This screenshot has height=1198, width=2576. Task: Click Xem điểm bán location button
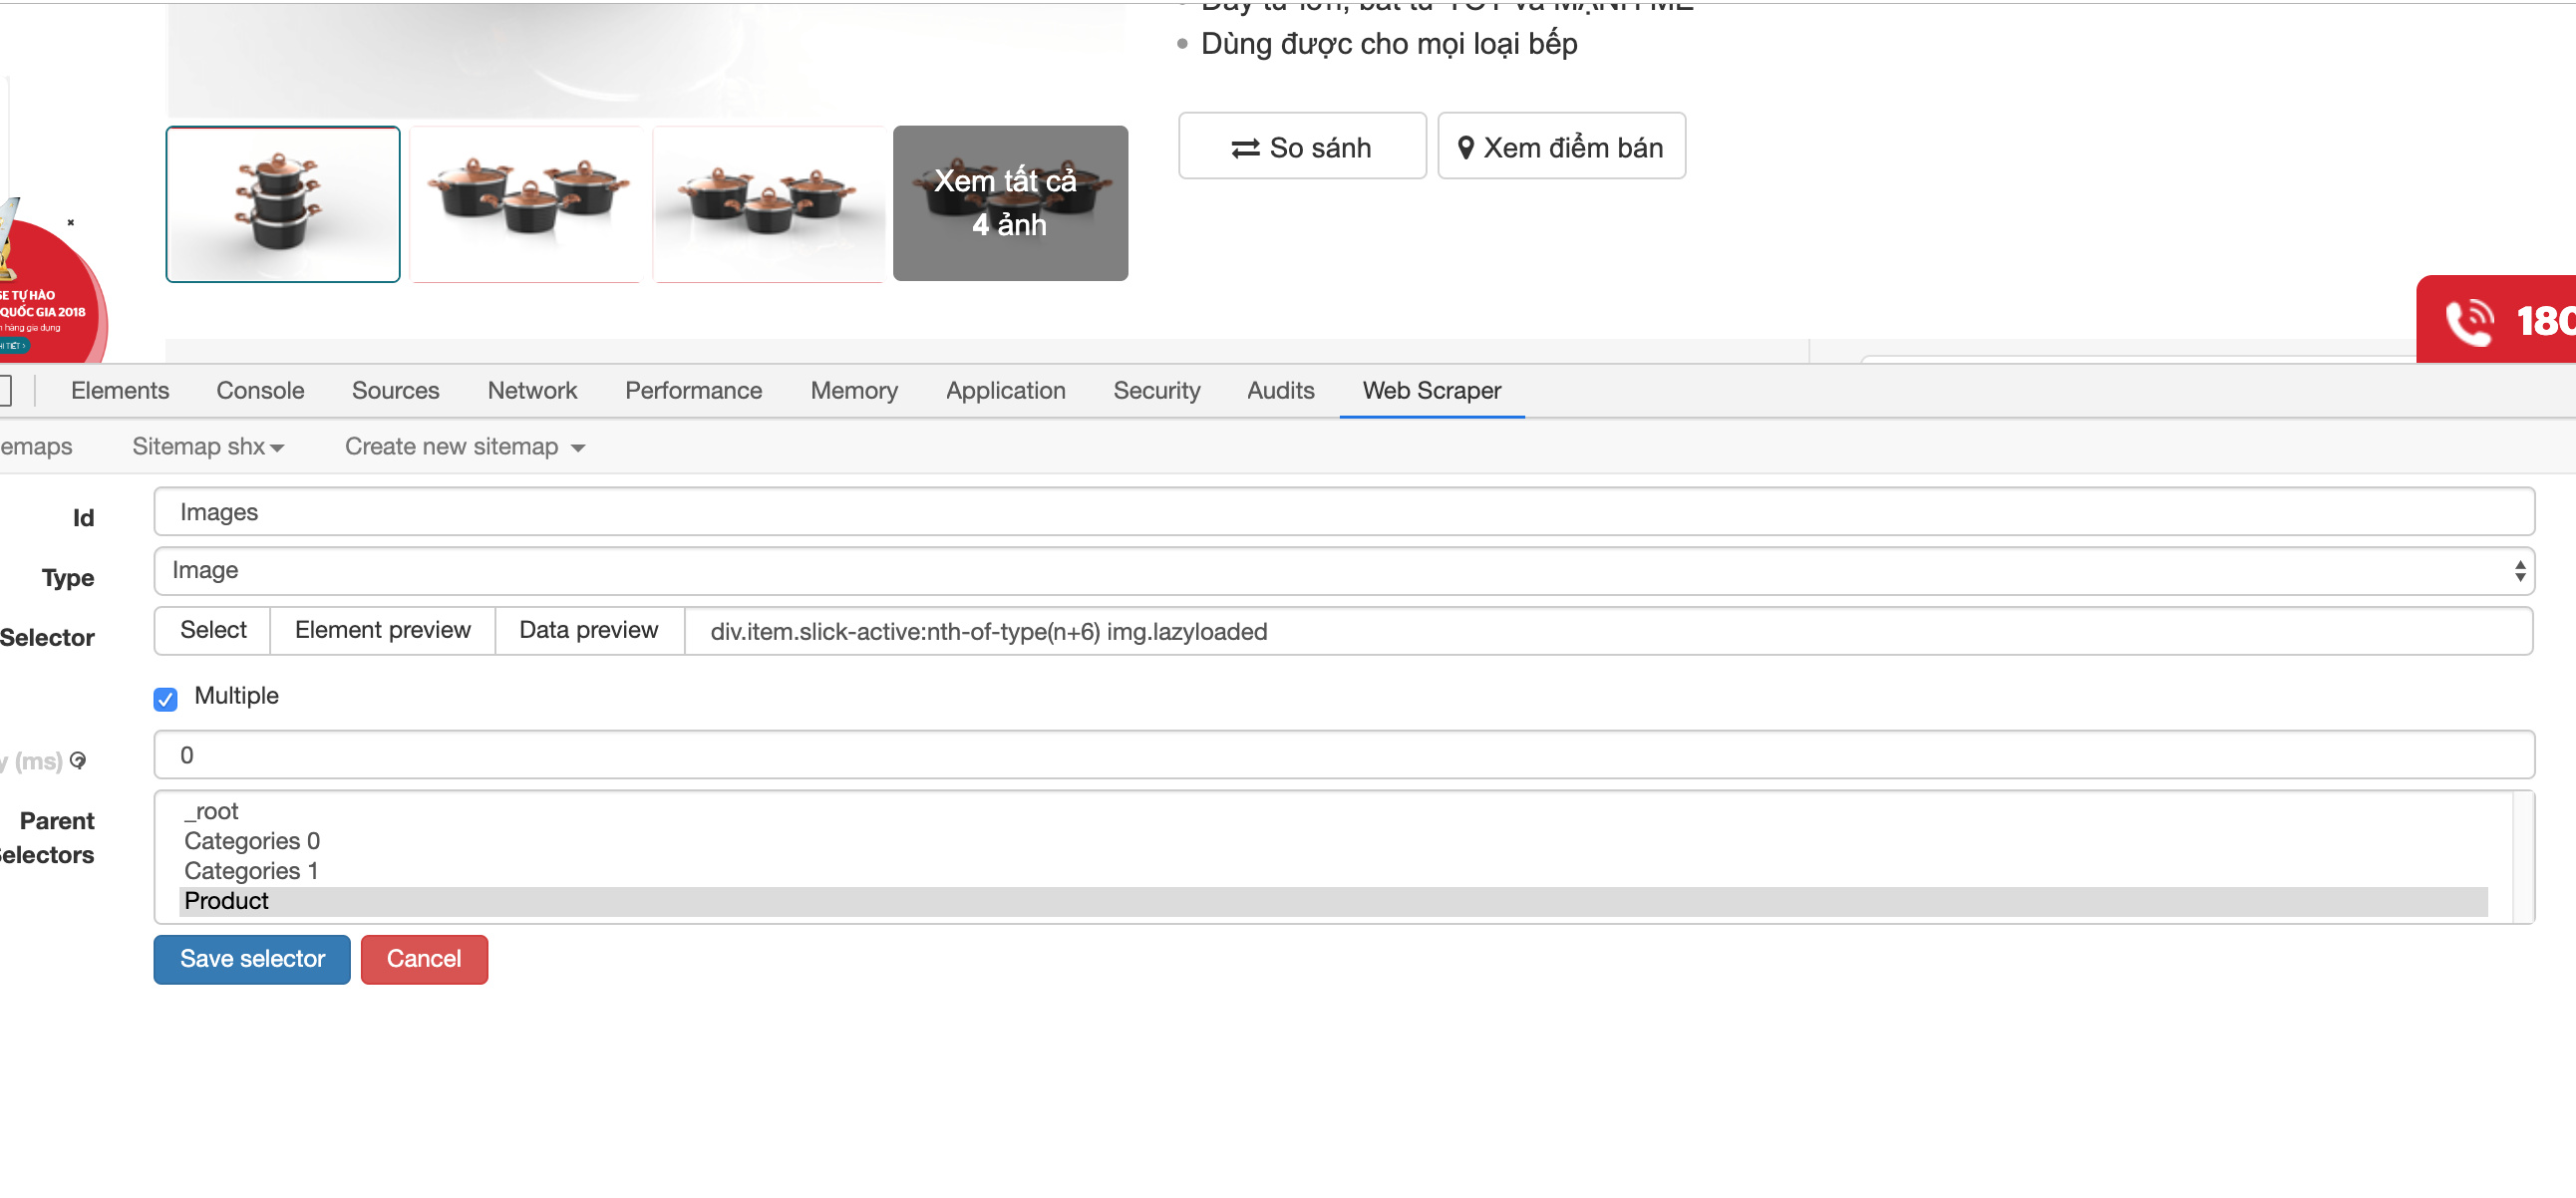1560,147
